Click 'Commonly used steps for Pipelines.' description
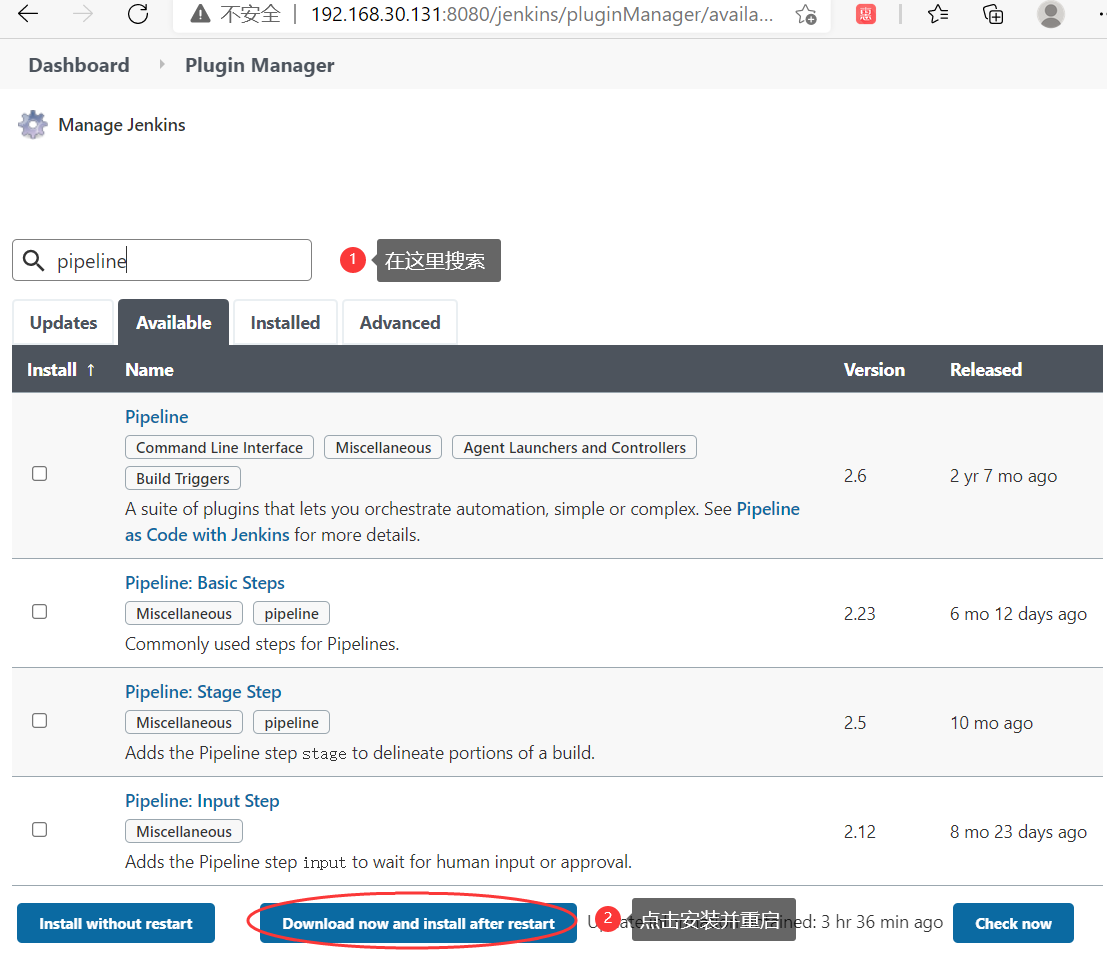1107x954 pixels. click(262, 644)
